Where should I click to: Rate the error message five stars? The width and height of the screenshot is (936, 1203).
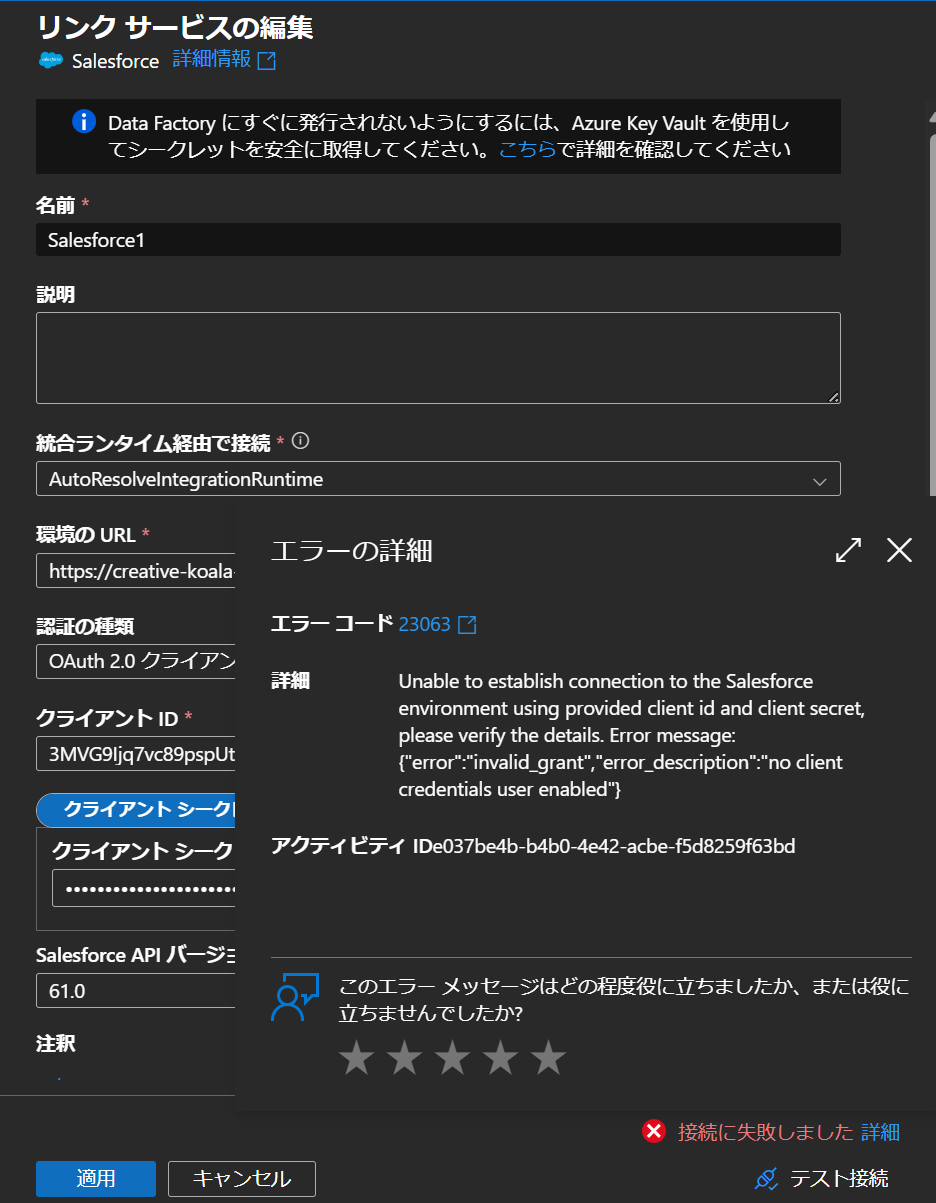(548, 1058)
